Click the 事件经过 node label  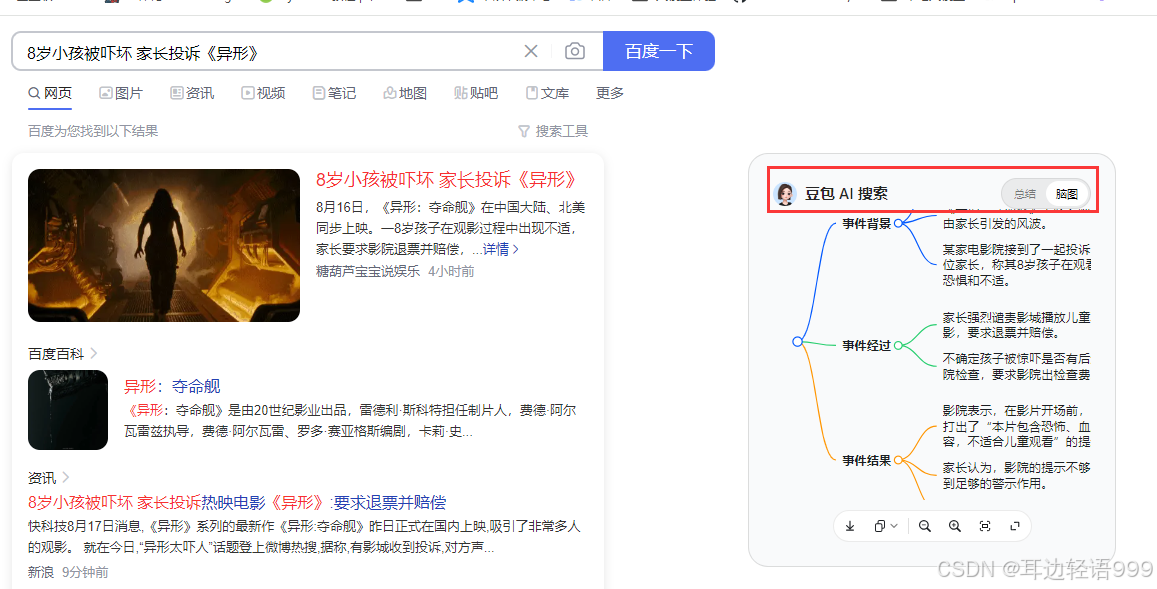tap(867, 345)
